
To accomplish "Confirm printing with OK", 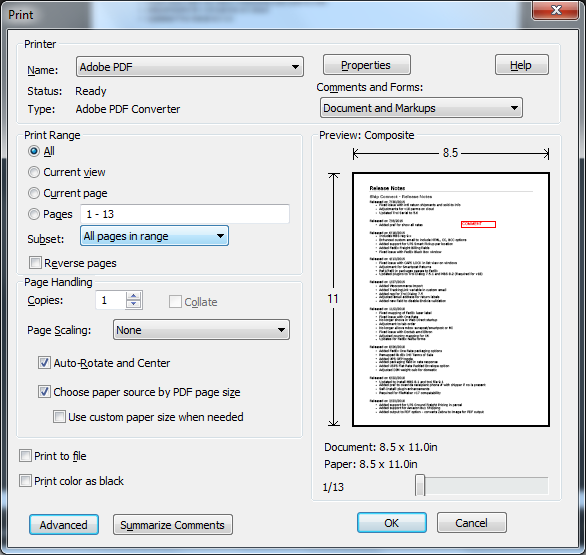I will point(392,522).
